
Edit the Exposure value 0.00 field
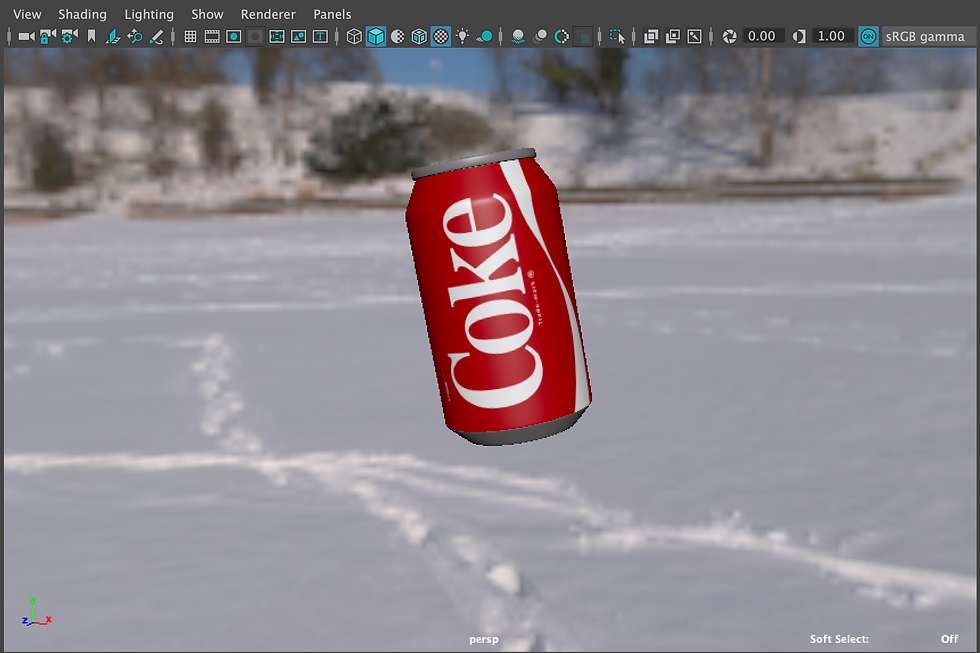coord(762,36)
